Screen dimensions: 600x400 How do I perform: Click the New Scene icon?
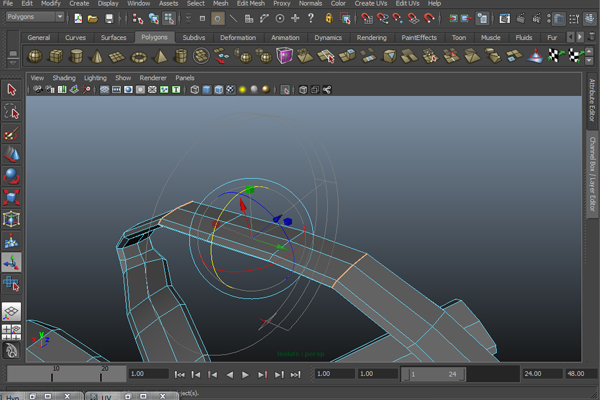(x=78, y=18)
